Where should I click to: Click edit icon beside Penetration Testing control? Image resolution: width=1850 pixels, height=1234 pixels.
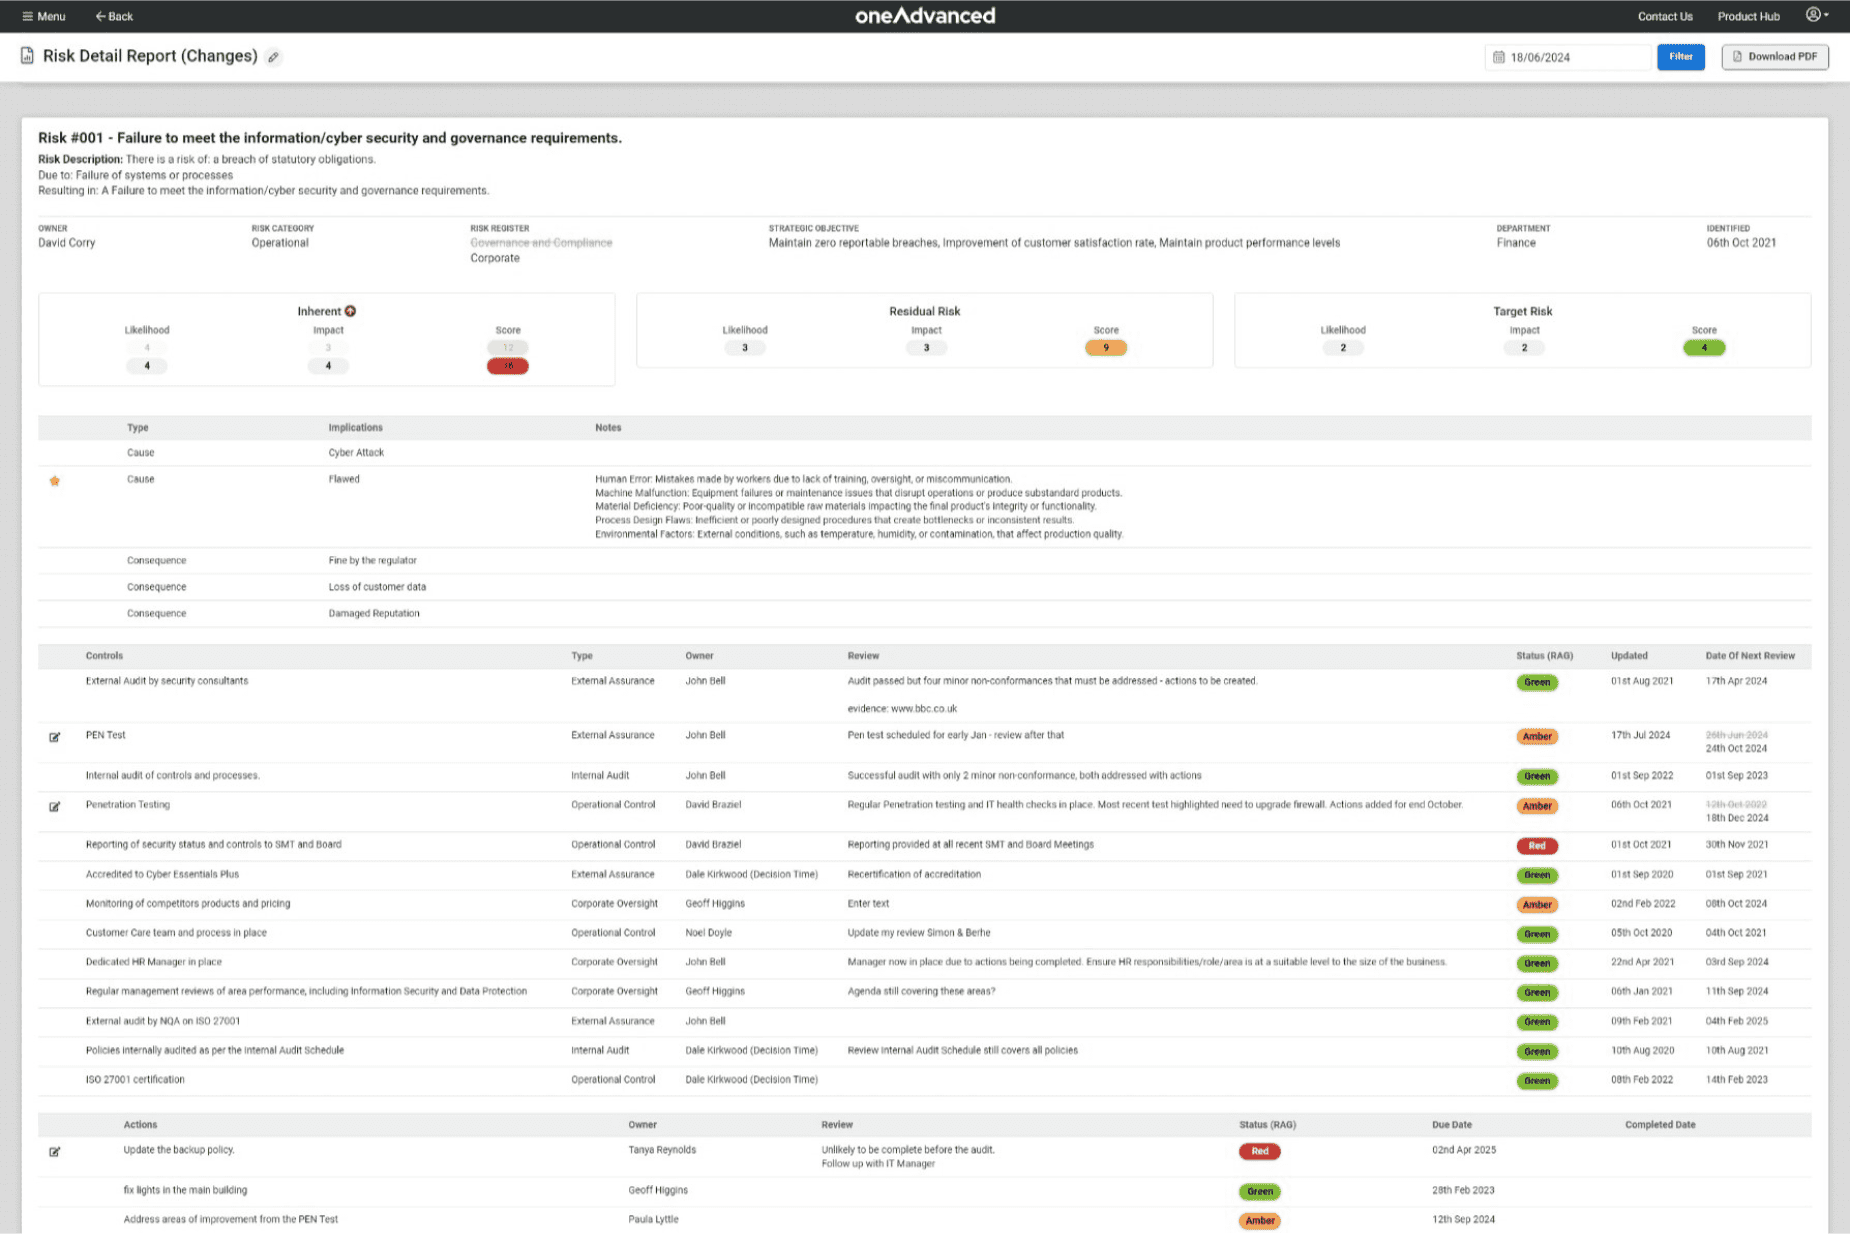tap(55, 806)
